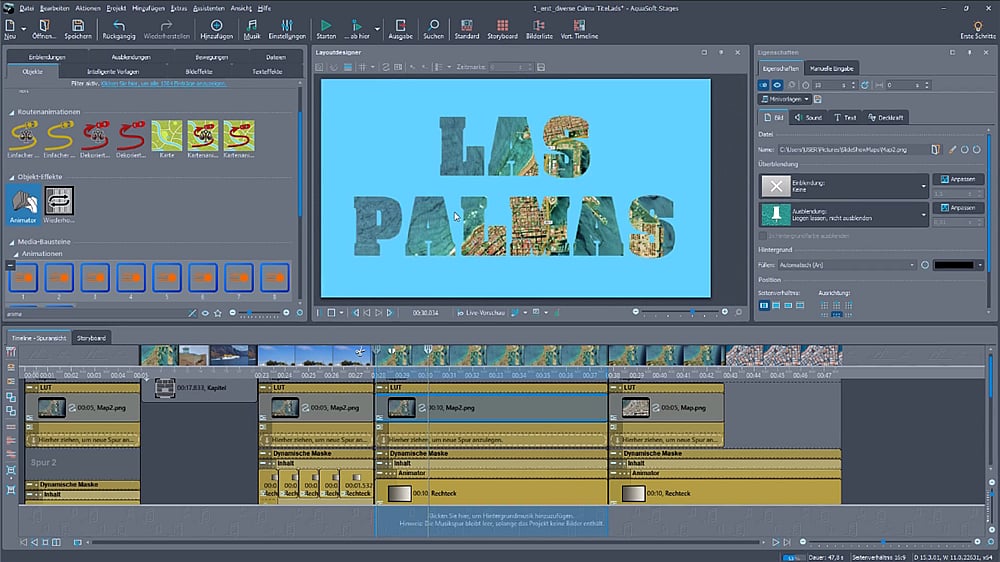Start playback with the Starten icon

tap(326, 26)
